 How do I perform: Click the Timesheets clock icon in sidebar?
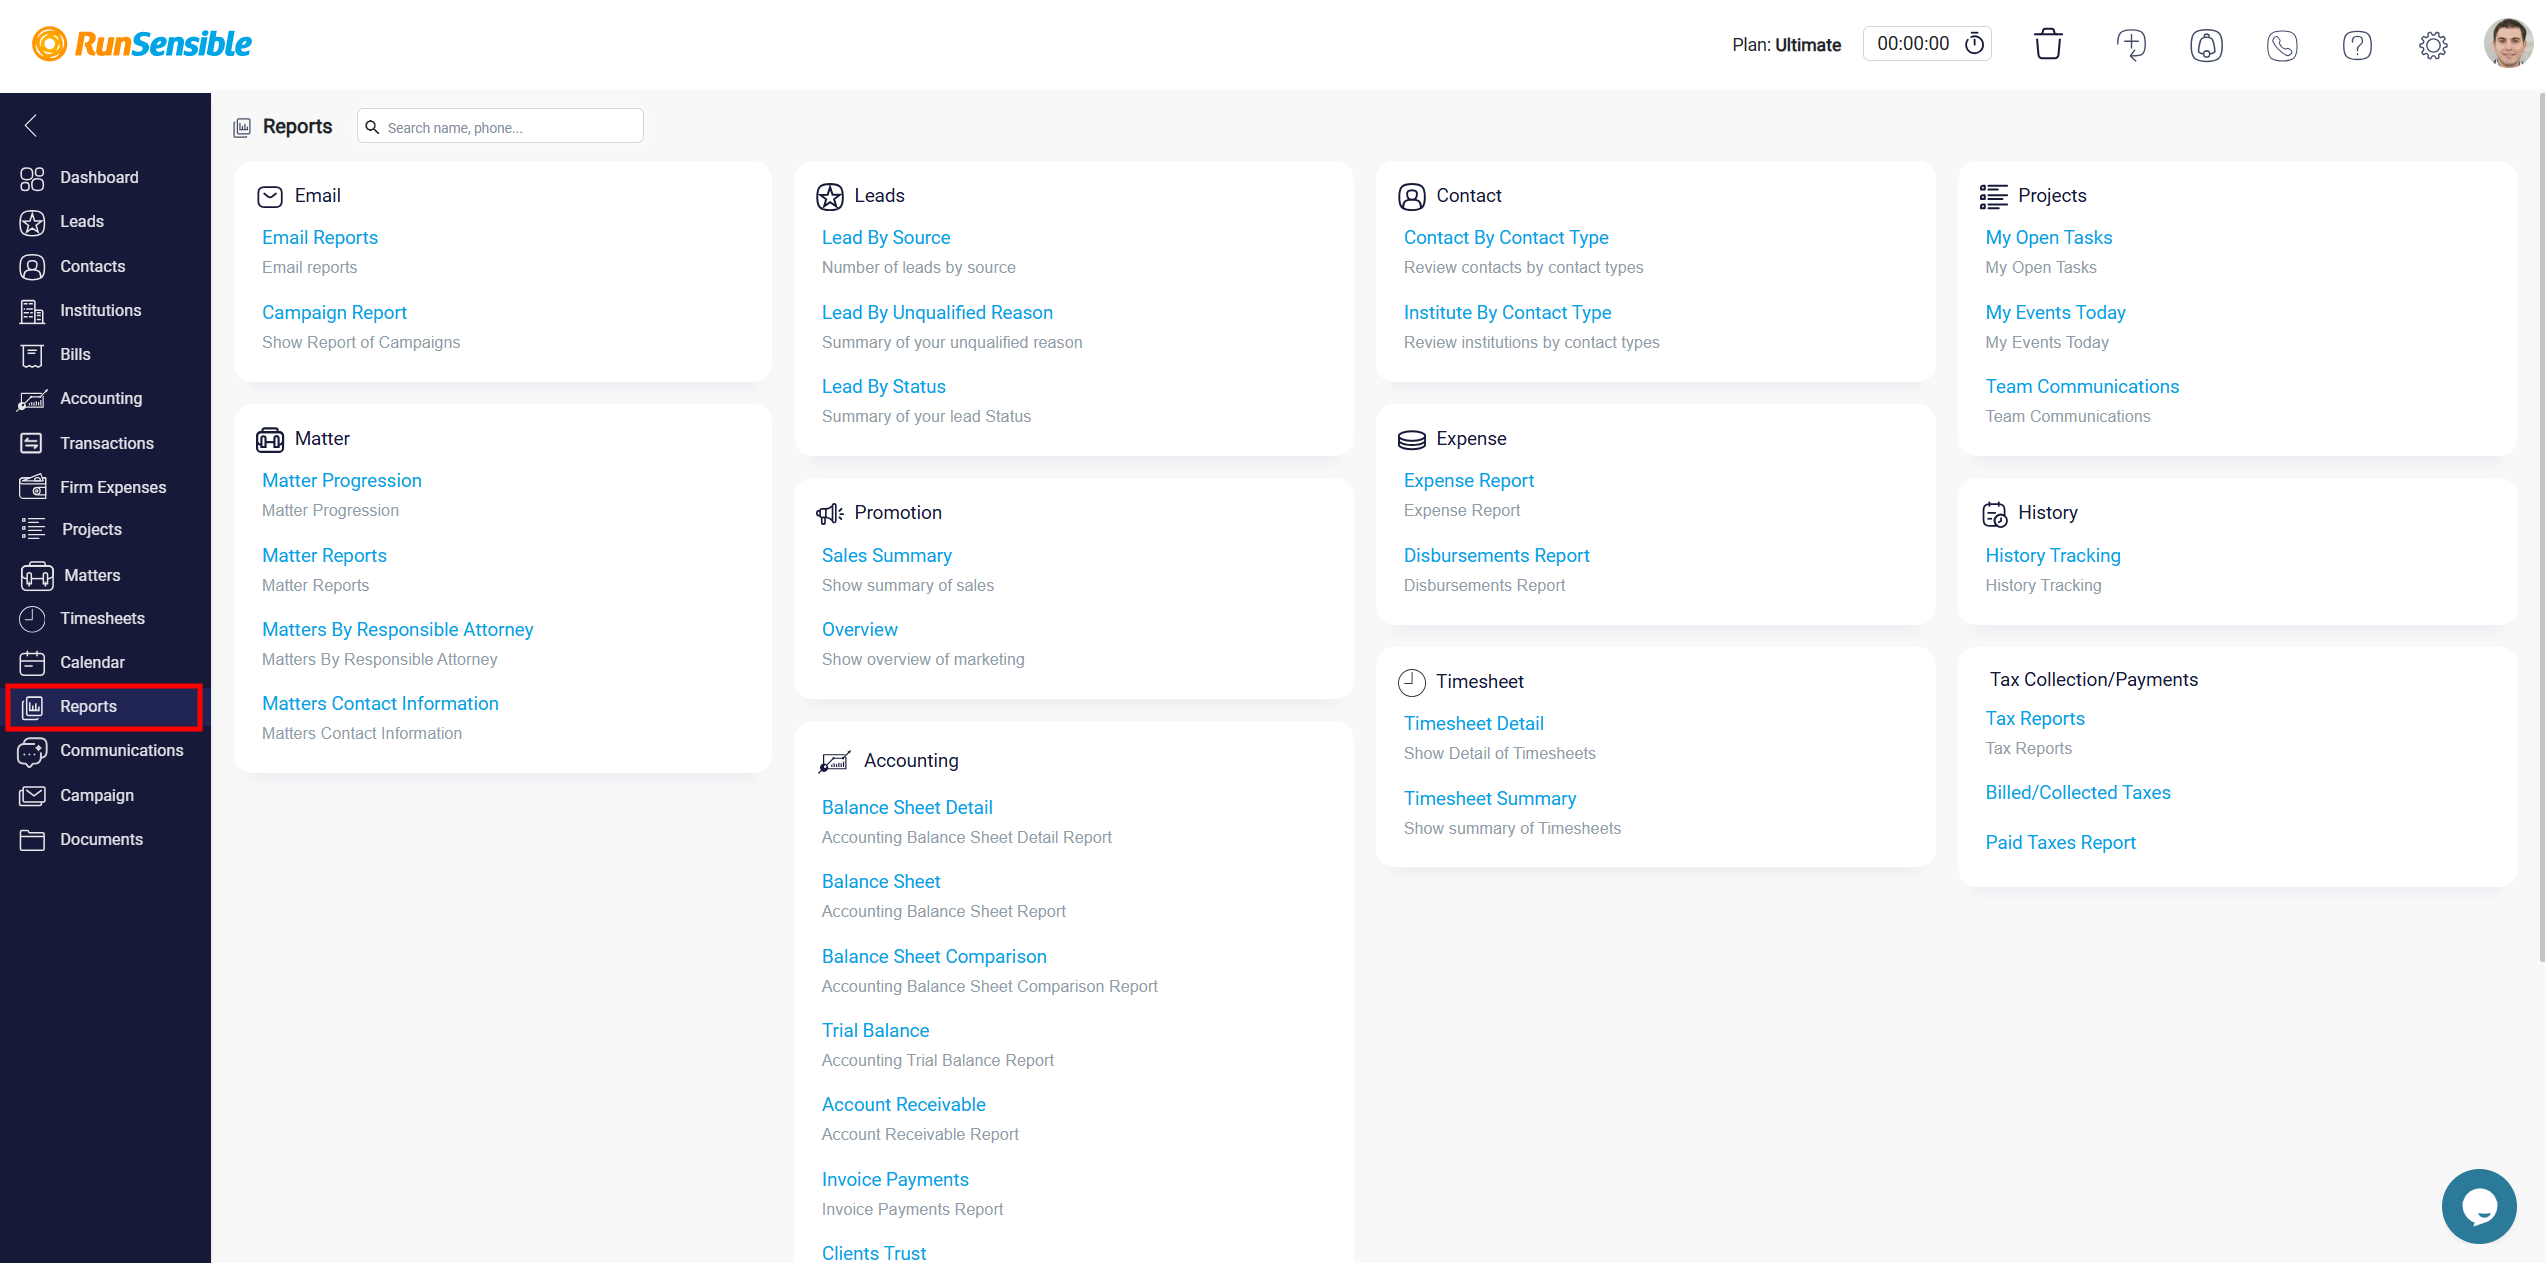[32, 619]
